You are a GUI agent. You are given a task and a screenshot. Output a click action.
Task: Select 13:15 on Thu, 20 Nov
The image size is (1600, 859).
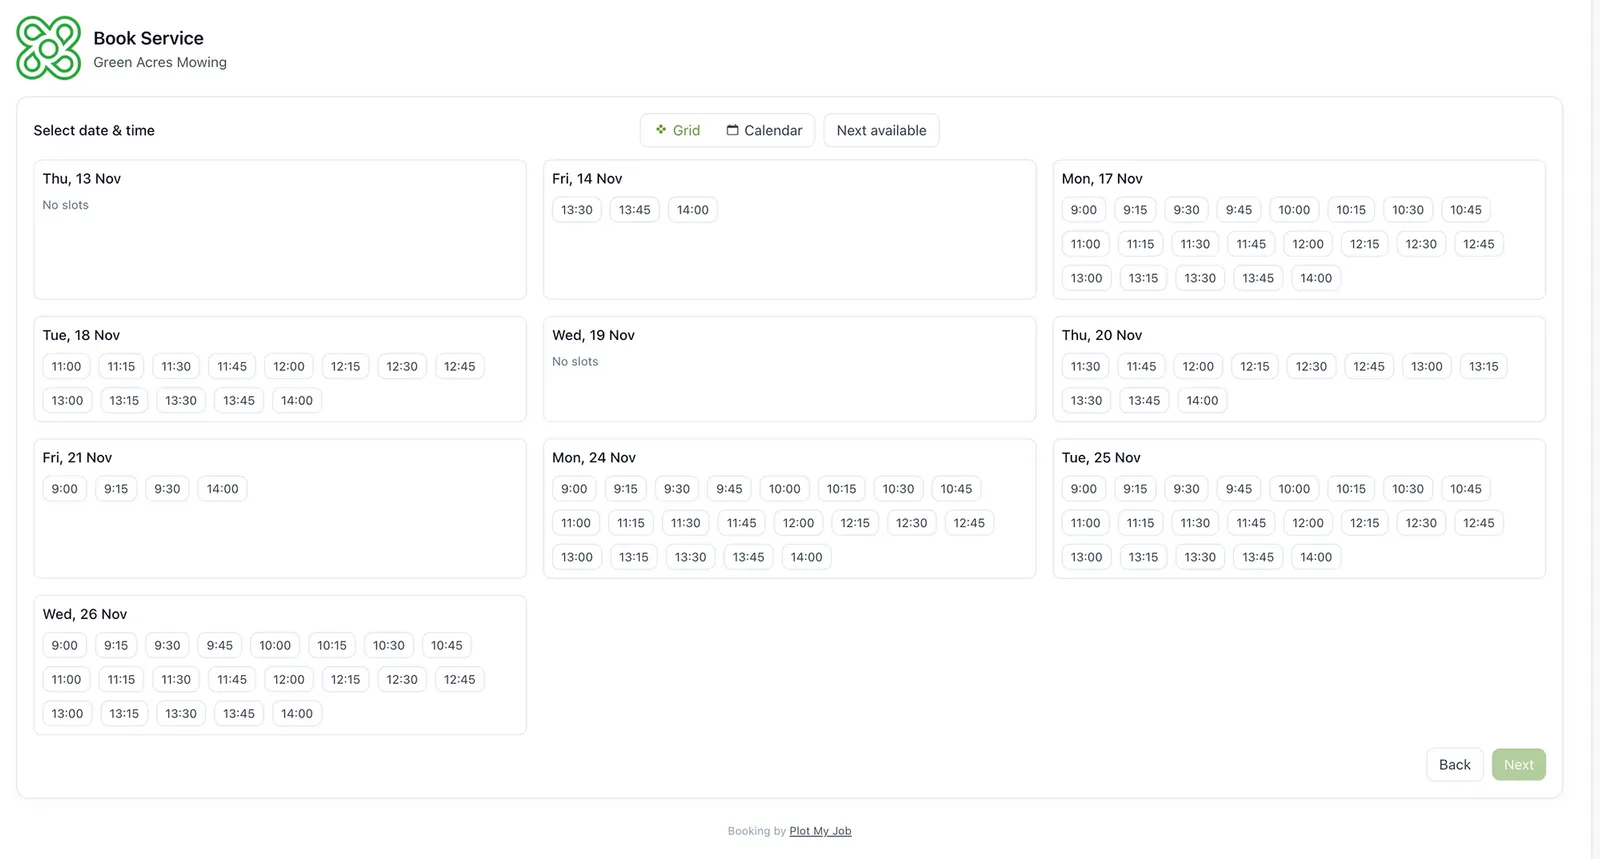click(1483, 367)
